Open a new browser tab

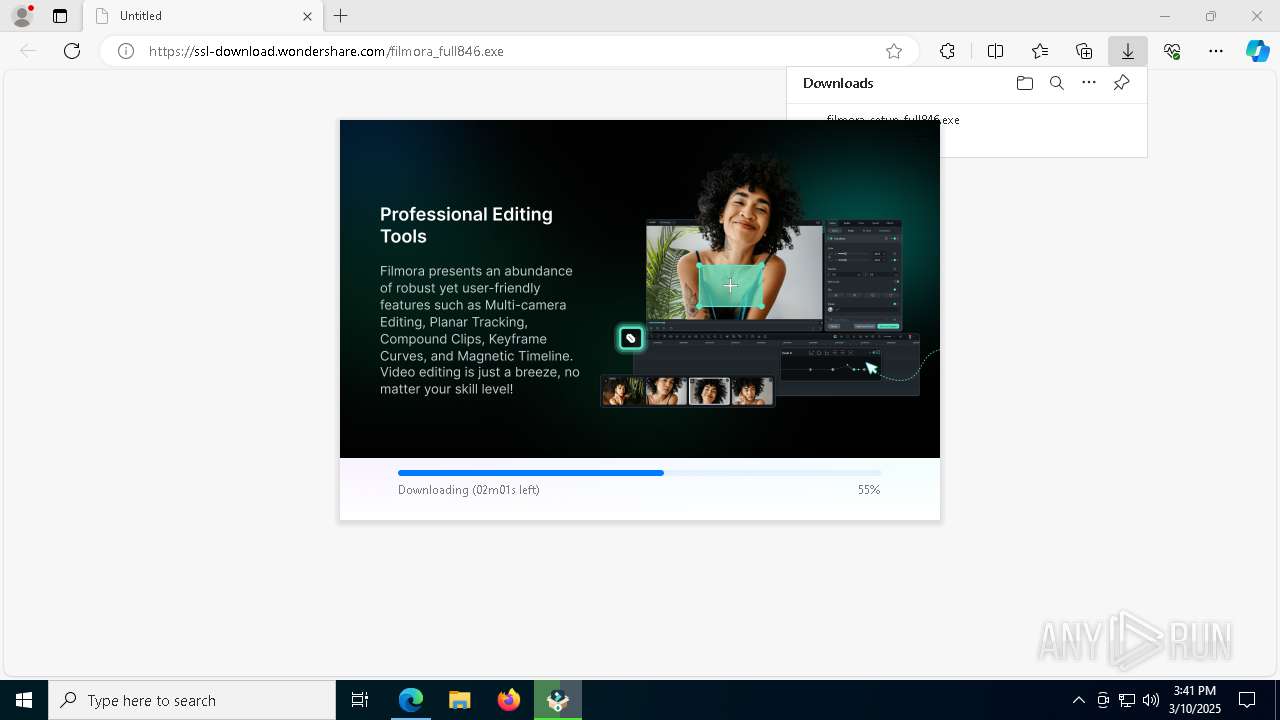(341, 16)
